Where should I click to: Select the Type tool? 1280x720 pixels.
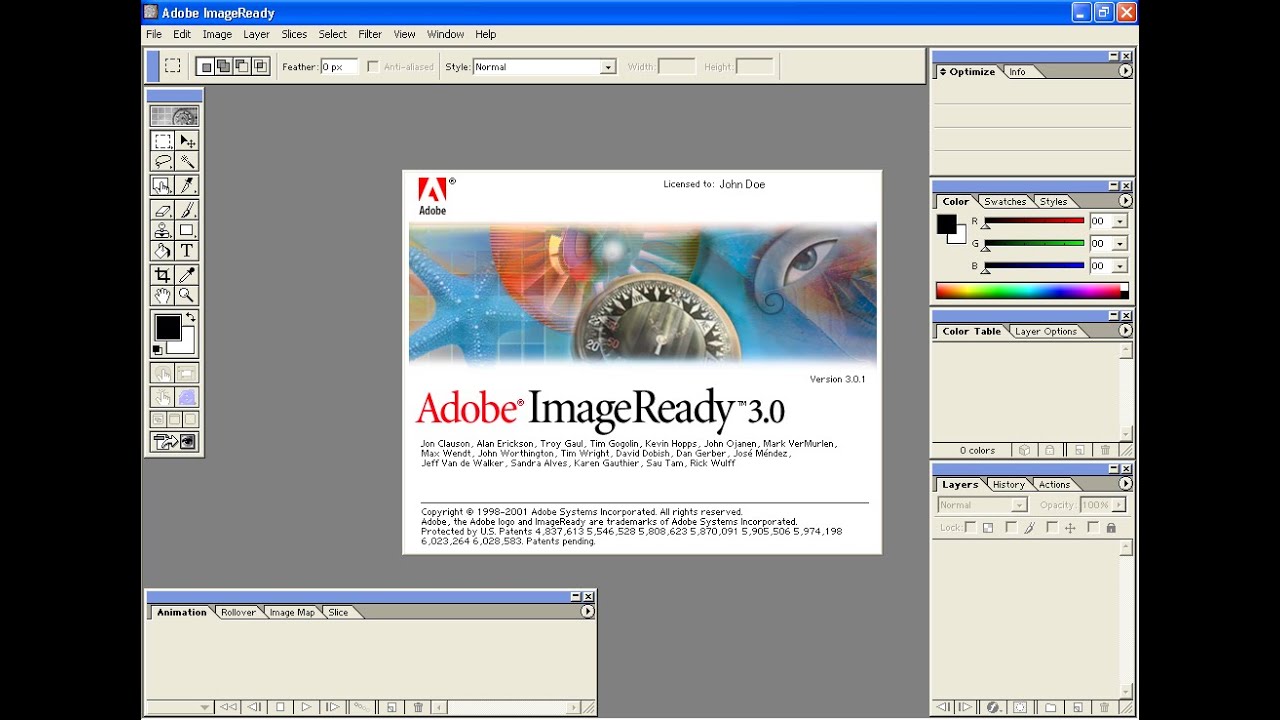(187, 250)
